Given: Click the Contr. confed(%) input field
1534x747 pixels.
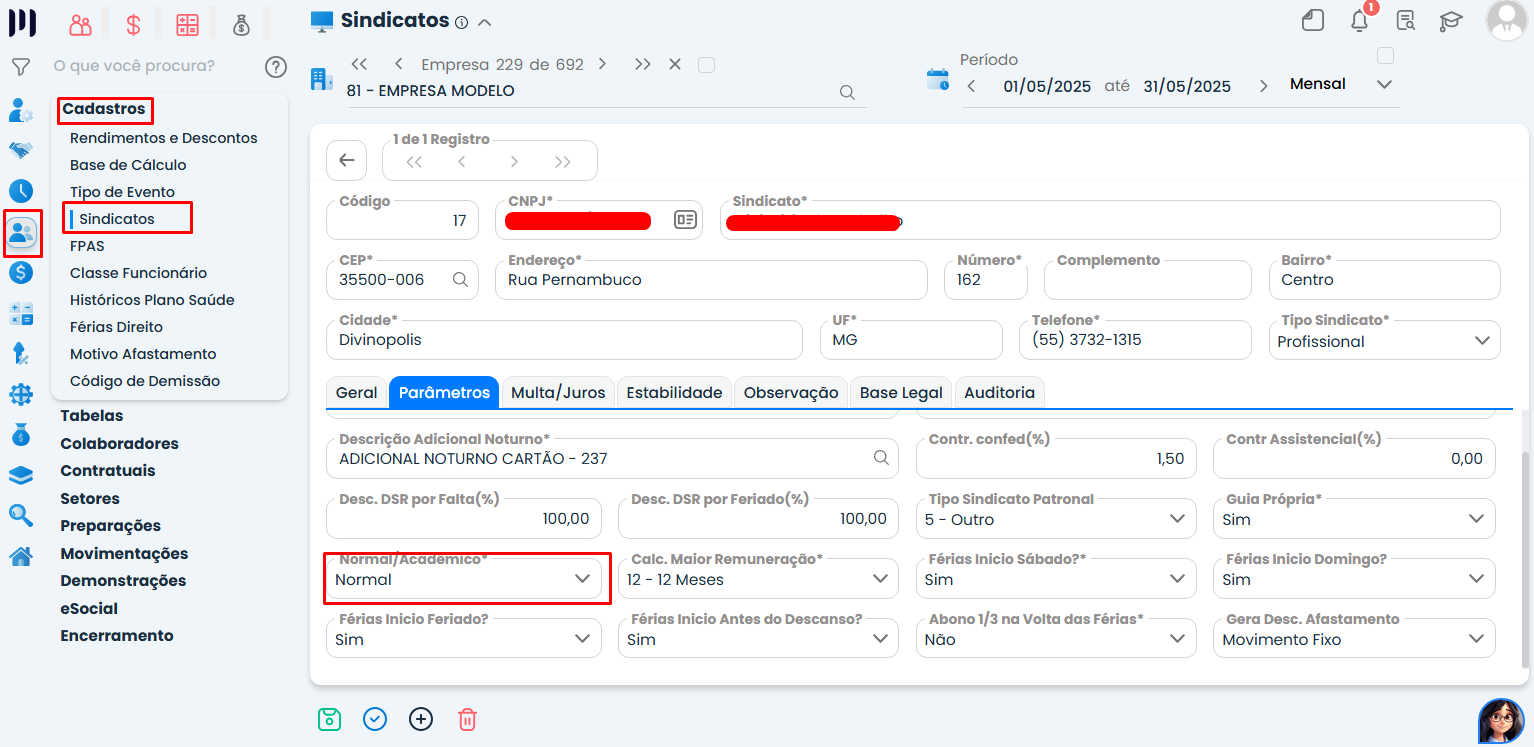Looking at the screenshot, I should (1055, 459).
